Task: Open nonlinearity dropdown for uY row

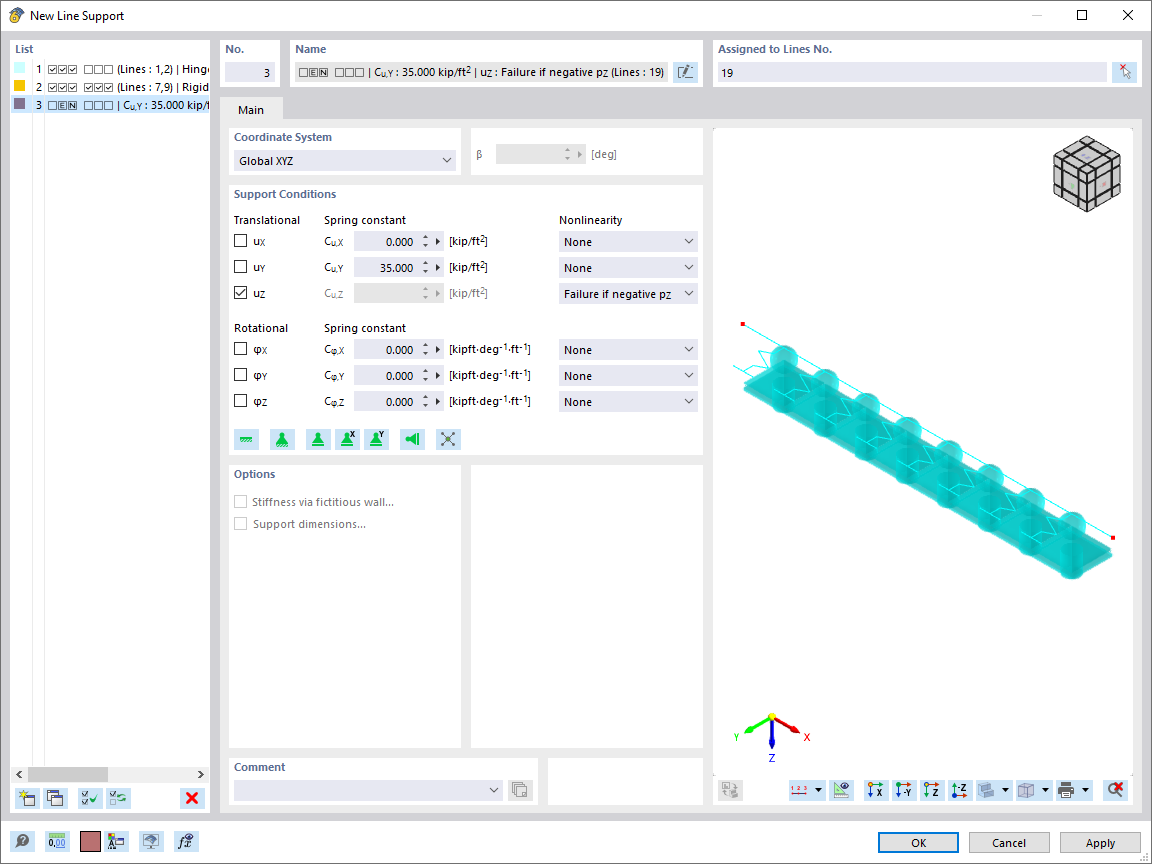Action: pyautogui.click(x=628, y=267)
